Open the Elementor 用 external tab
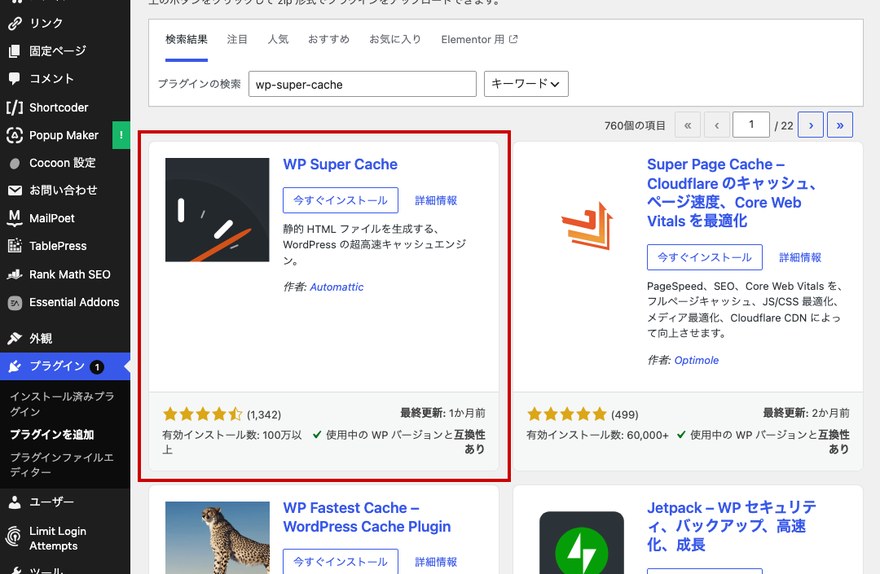 479,39
